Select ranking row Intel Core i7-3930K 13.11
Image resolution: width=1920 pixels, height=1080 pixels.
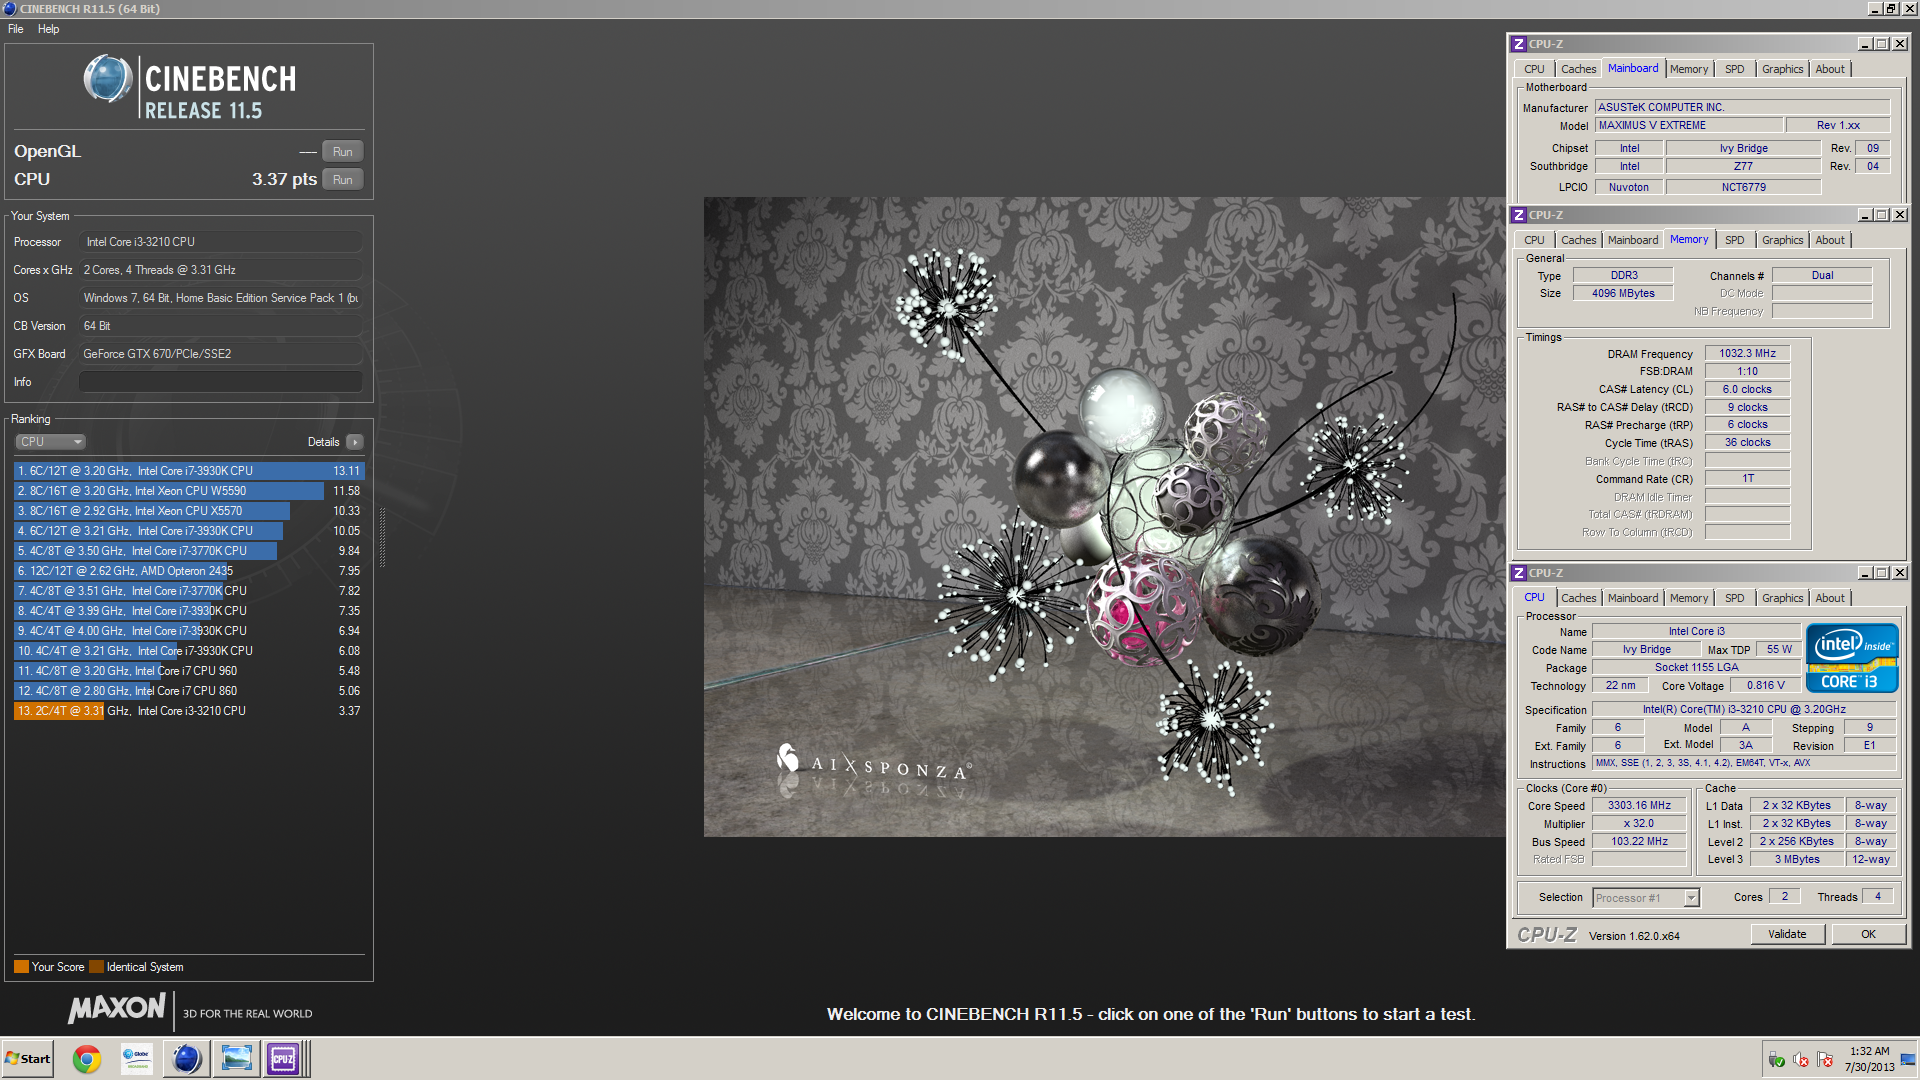(x=189, y=471)
